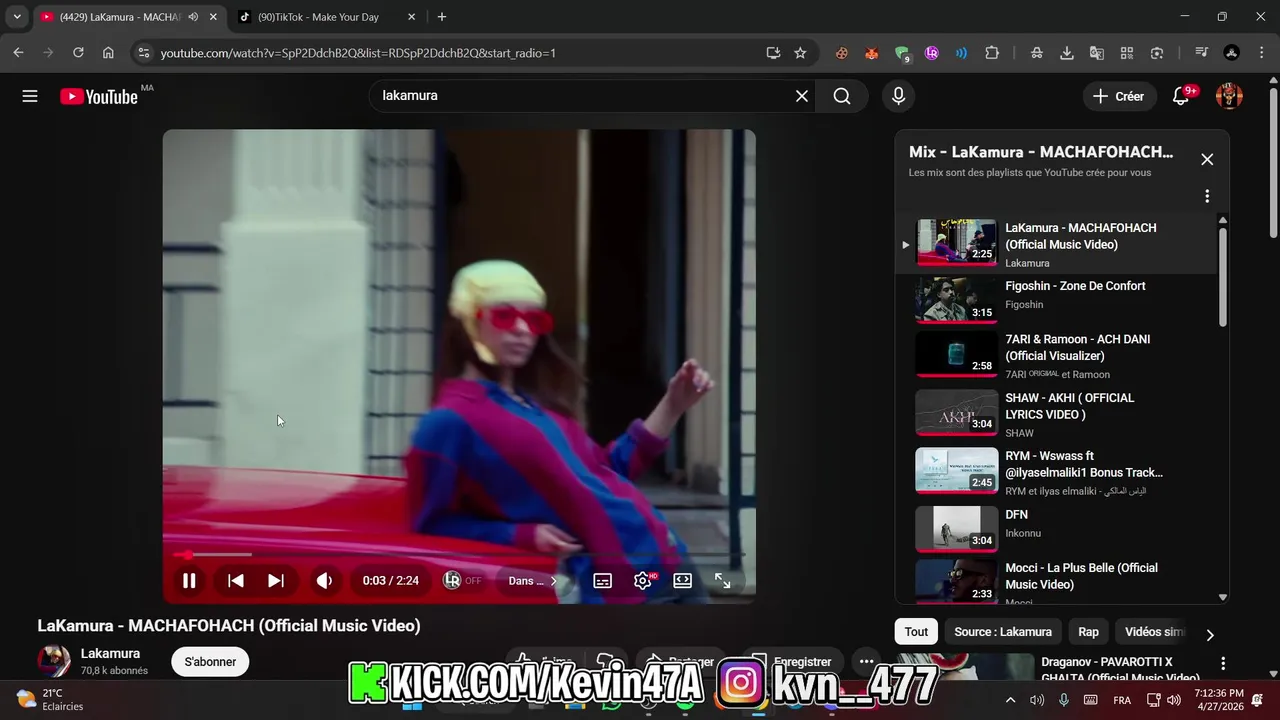Open the video settings gear with HD badge
The height and width of the screenshot is (720, 1280).
643,581
